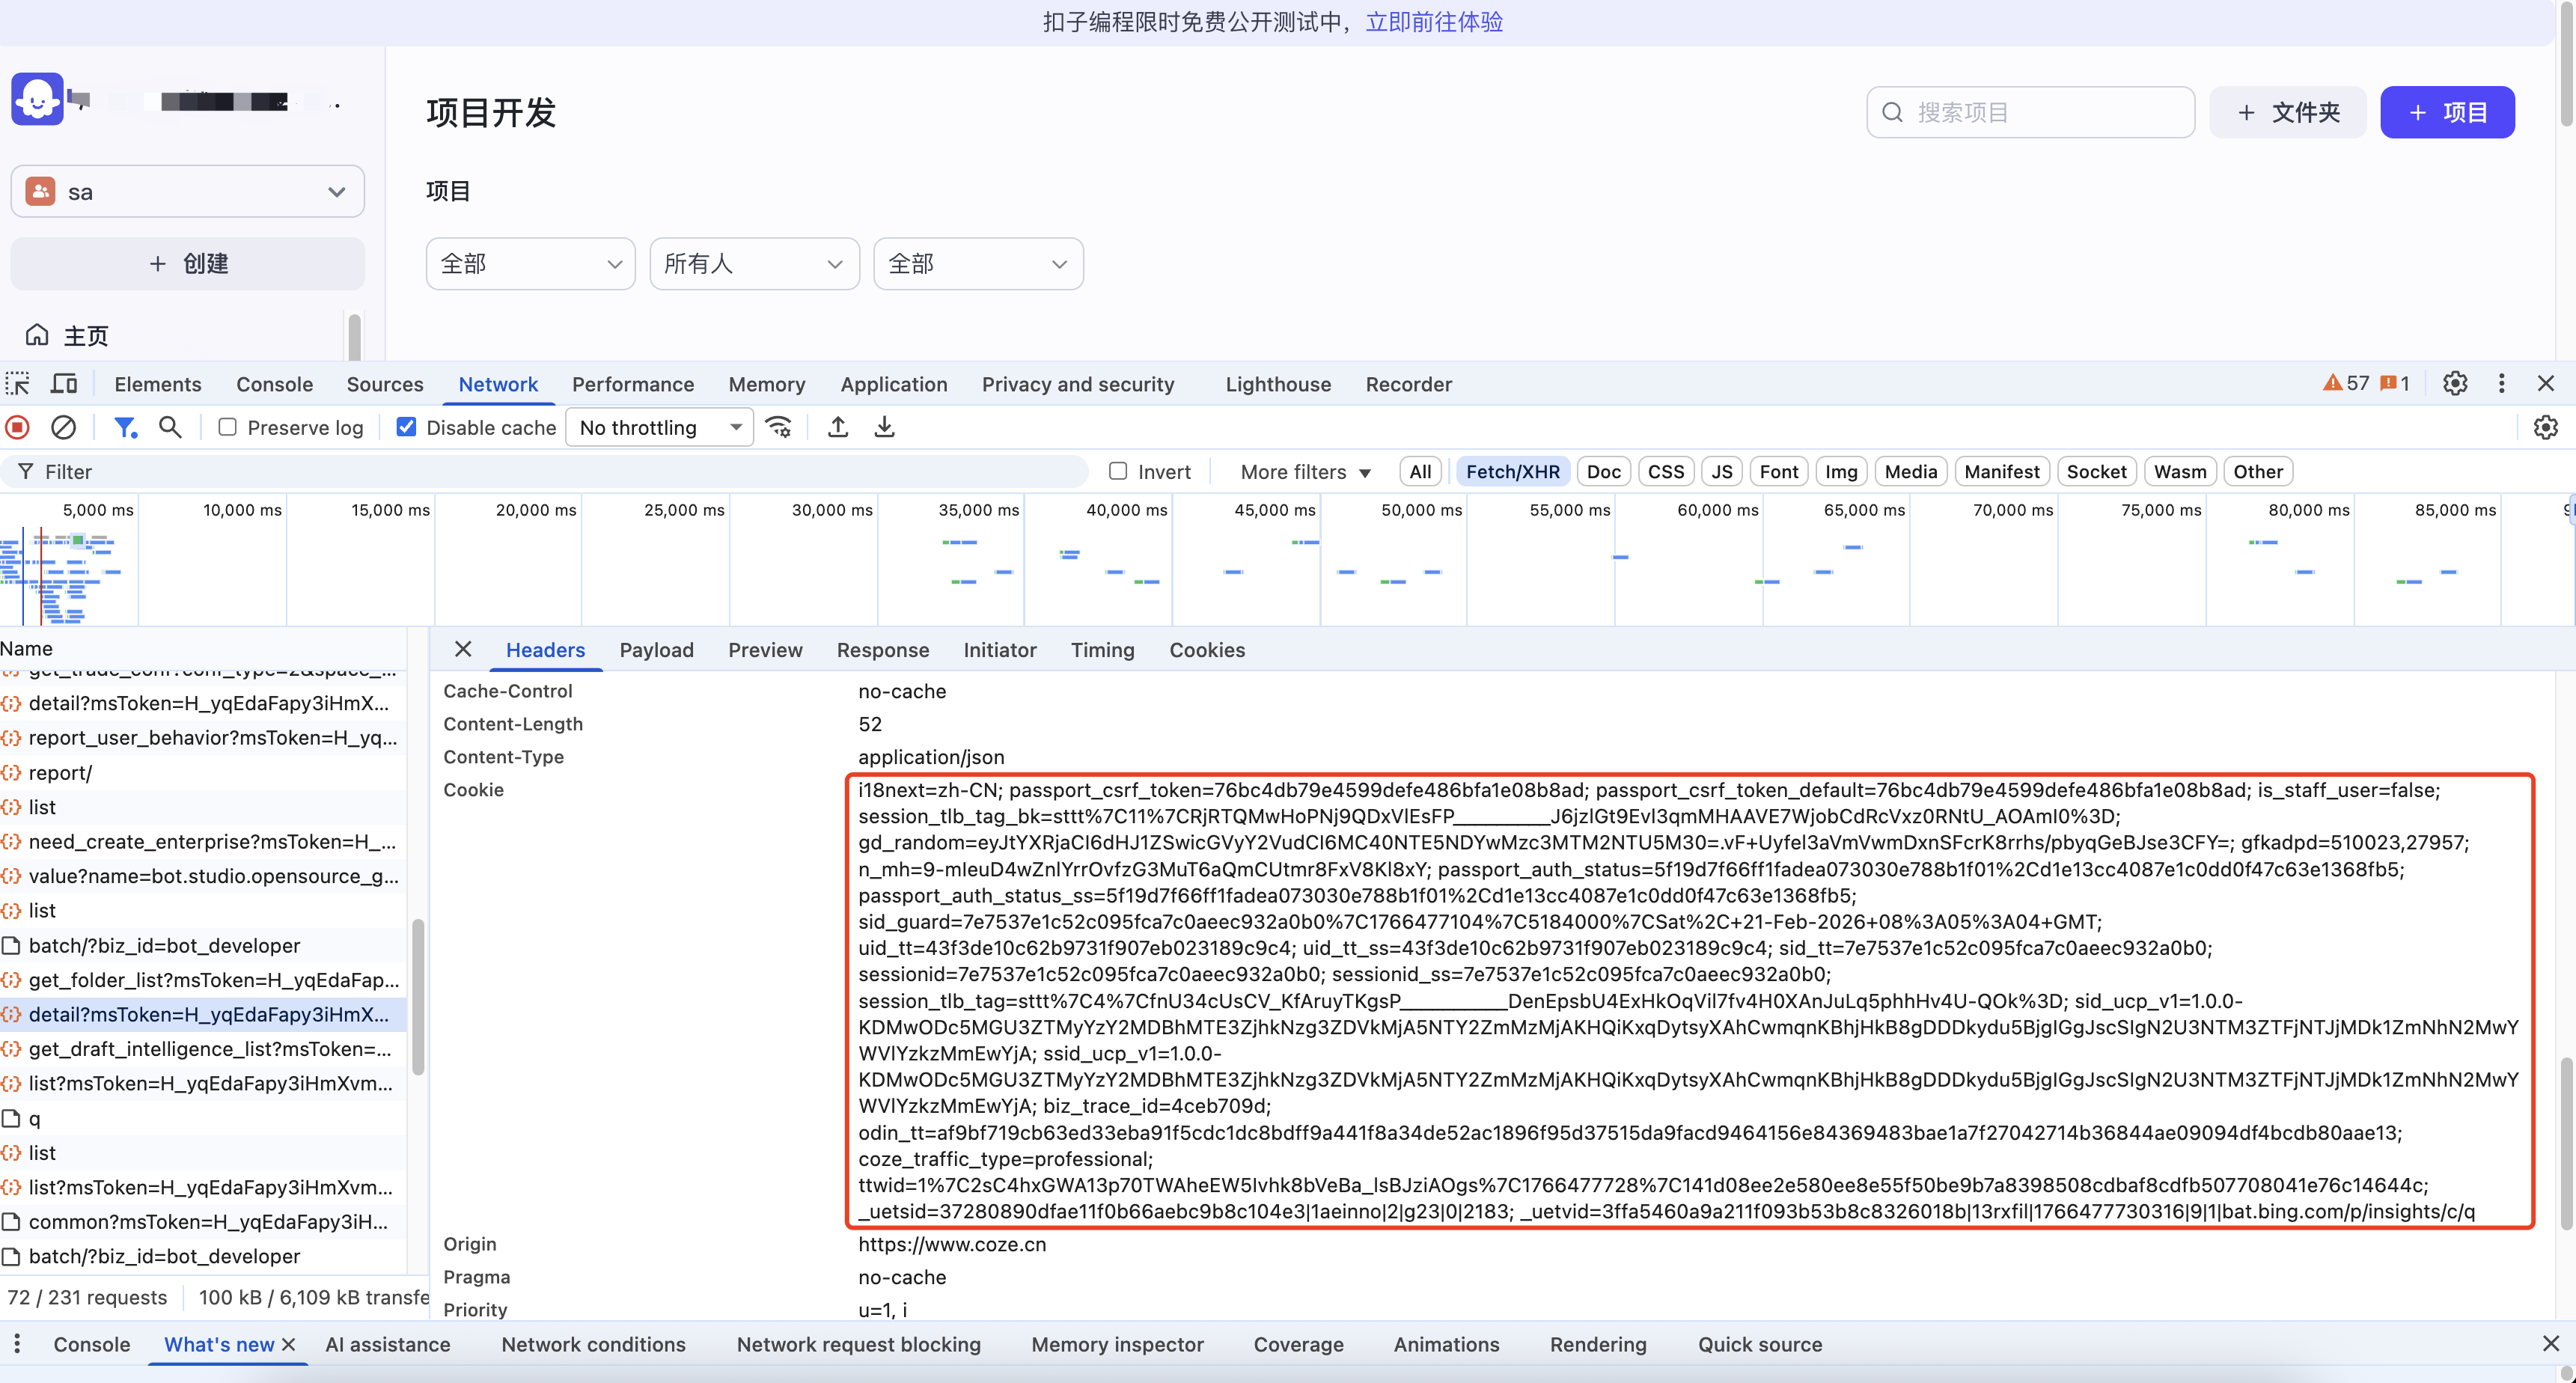This screenshot has width=2576, height=1383.
Task: Uncheck the Disable cache checkbox
Action: point(406,427)
